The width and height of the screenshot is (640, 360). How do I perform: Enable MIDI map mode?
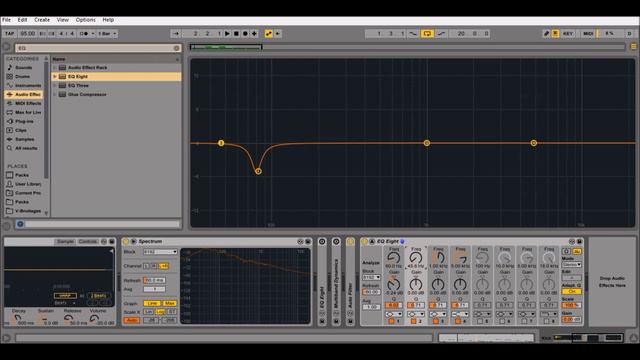[588, 33]
